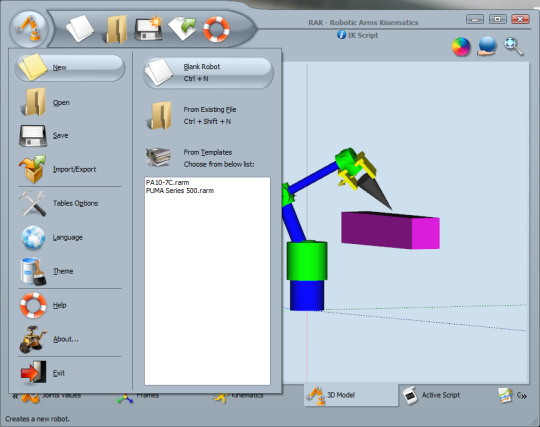540x427 pixels.
Task: Select PA10-7C.rarm template
Action: coord(167,183)
